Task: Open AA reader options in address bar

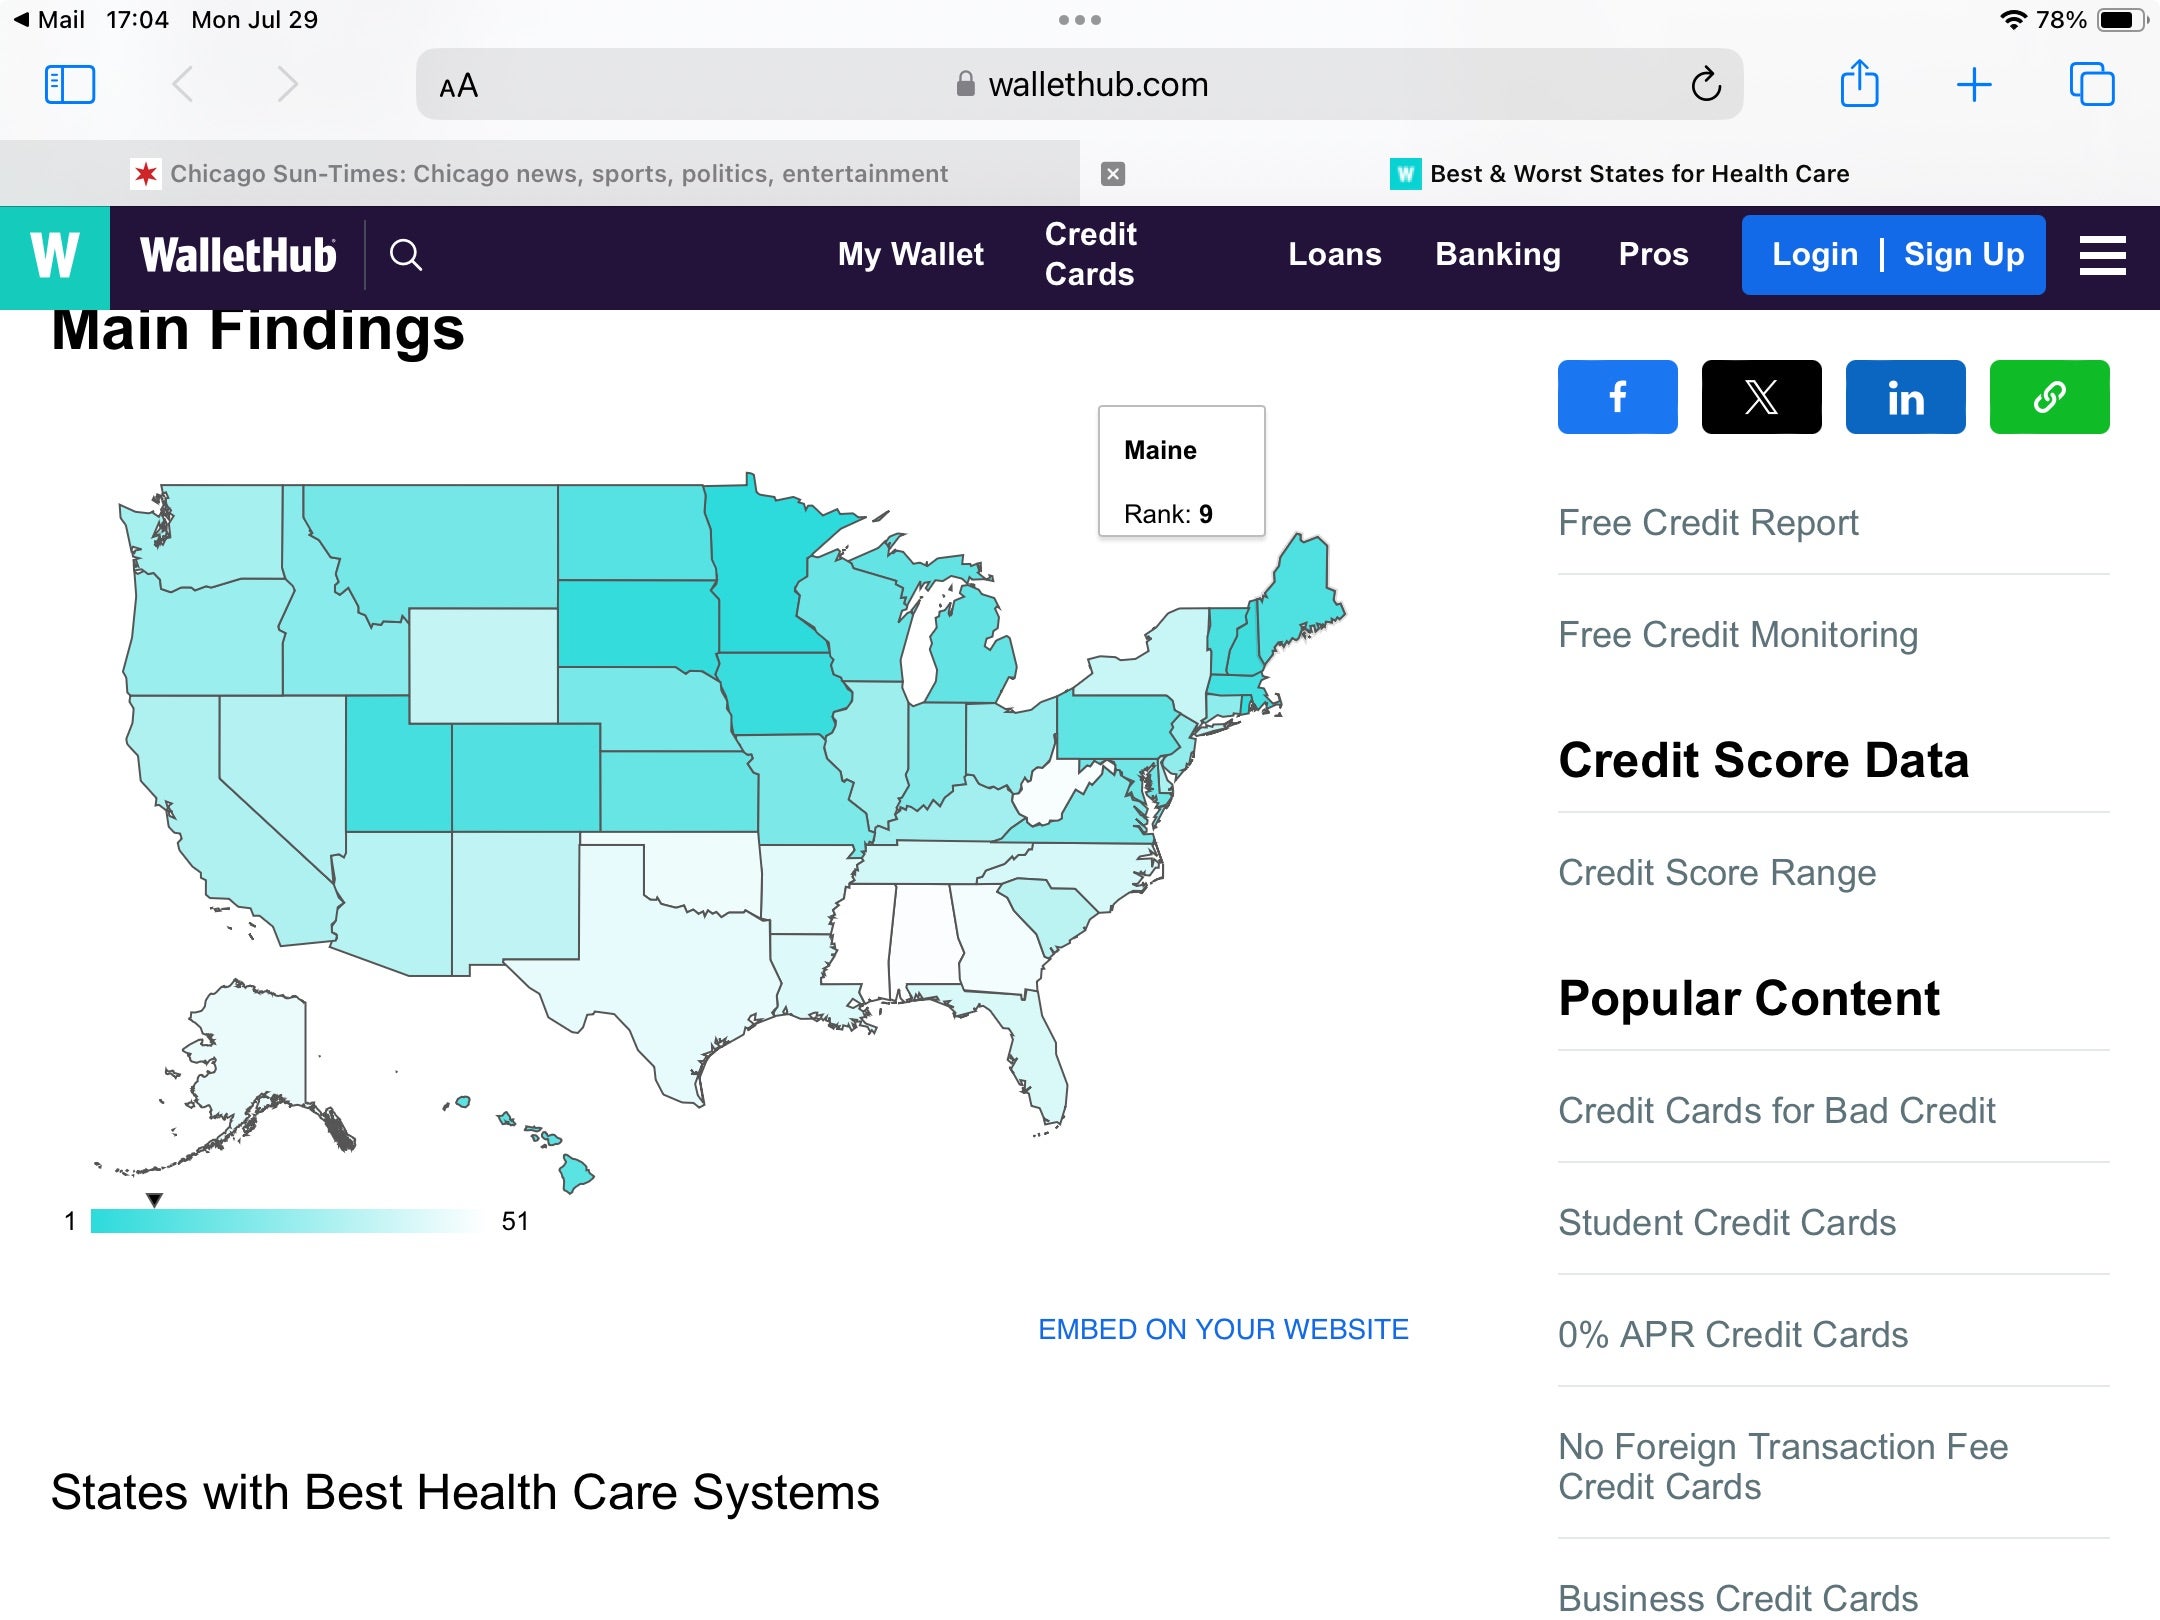Action: (459, 86)
